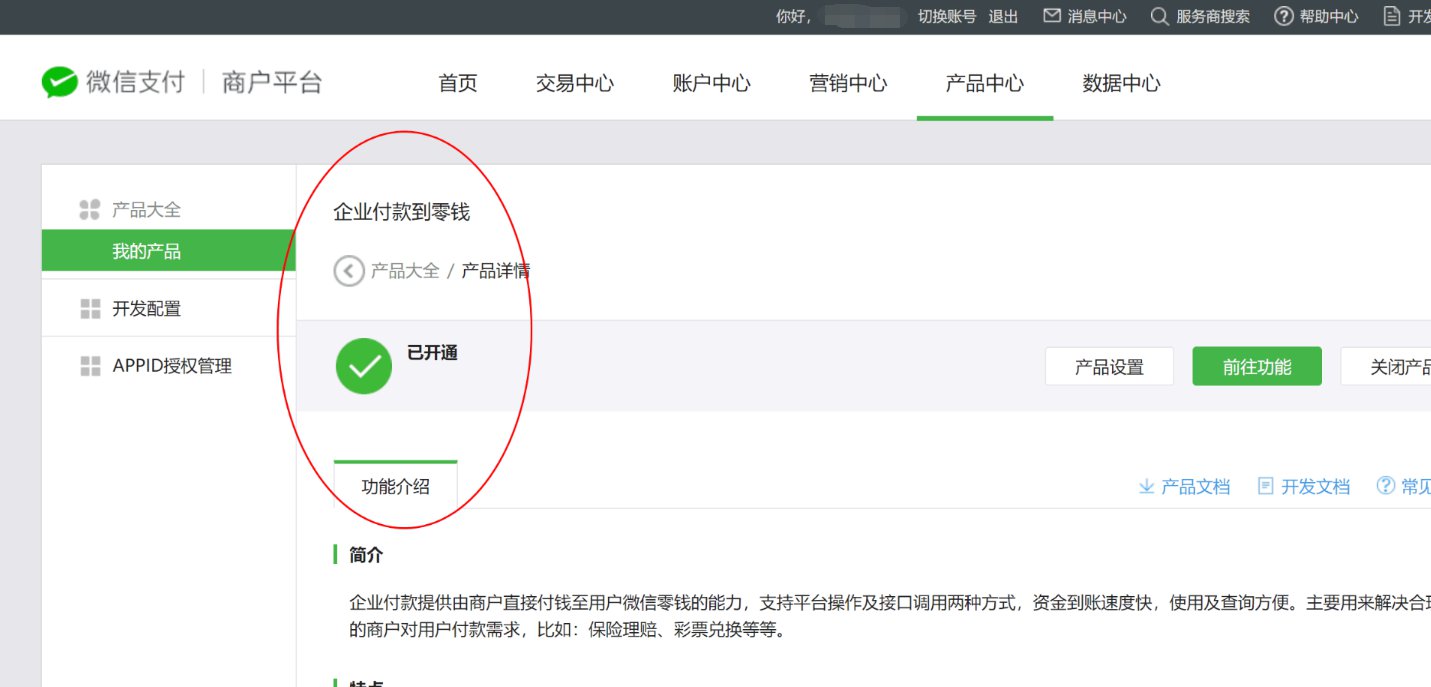Click the back arrow circle icon

click(x=348, y=271)
